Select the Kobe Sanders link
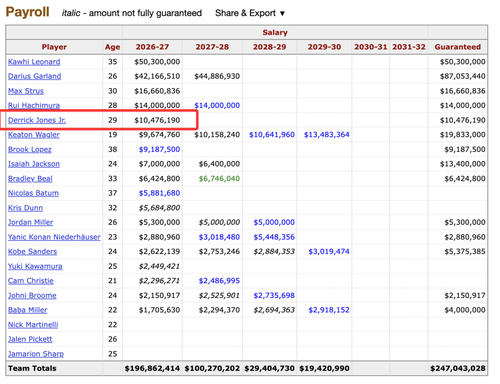This screenshot has height=384, width=500. tap(32, 252)
